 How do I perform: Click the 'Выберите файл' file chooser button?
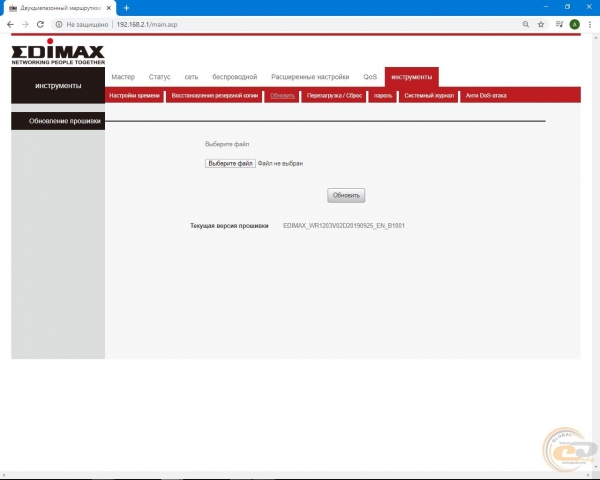pos(230,163)
